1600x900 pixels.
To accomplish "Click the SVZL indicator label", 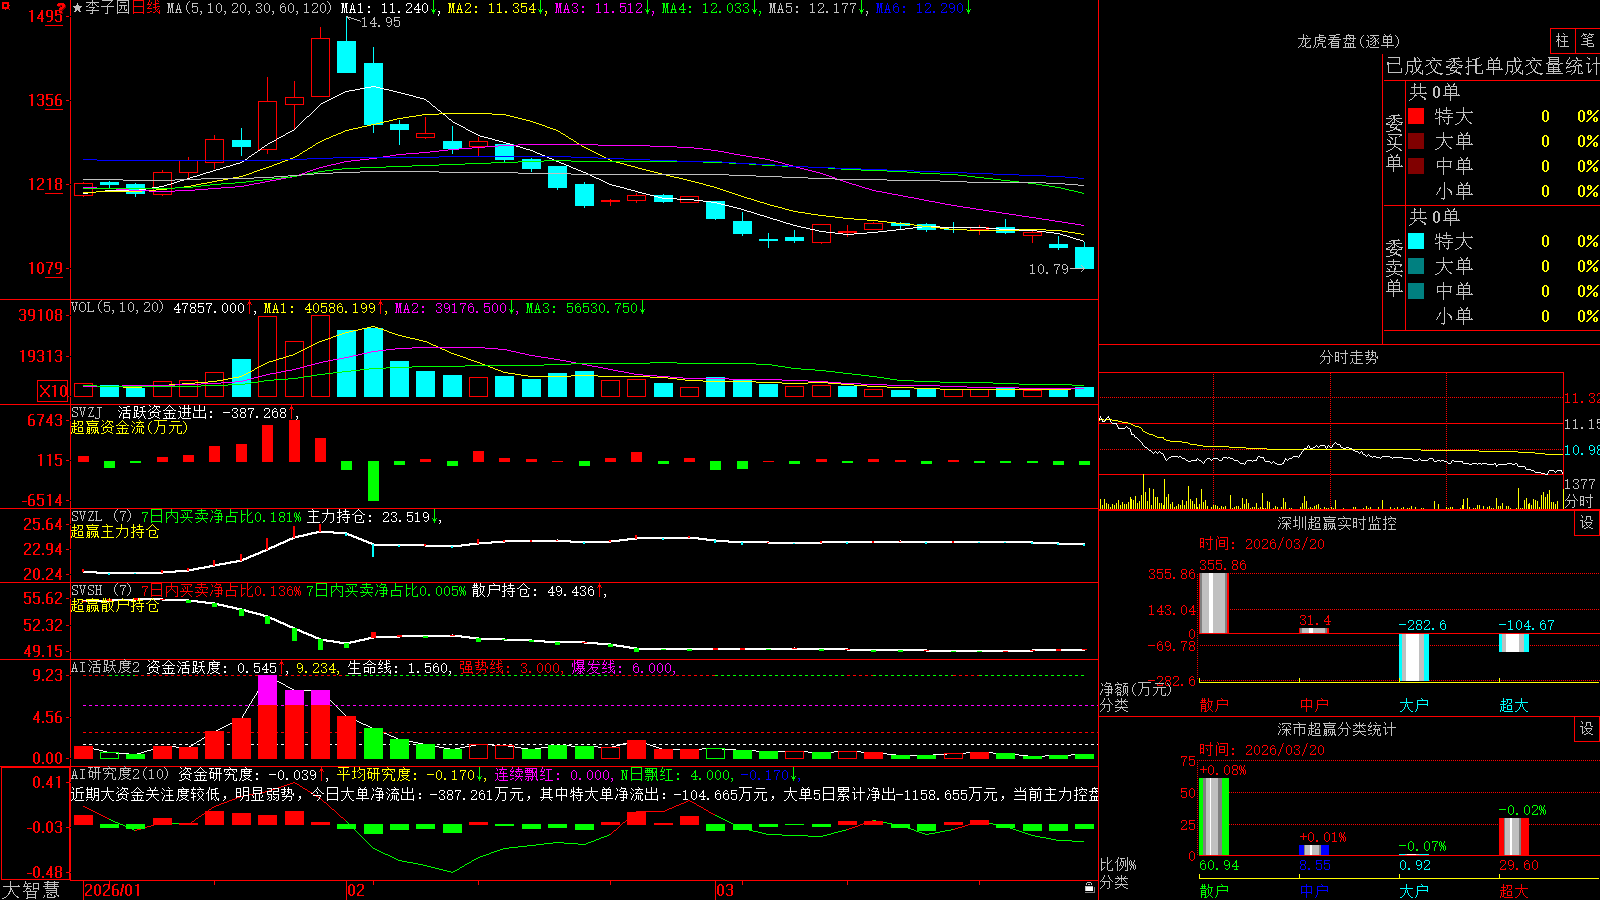I will pos(87,517).
